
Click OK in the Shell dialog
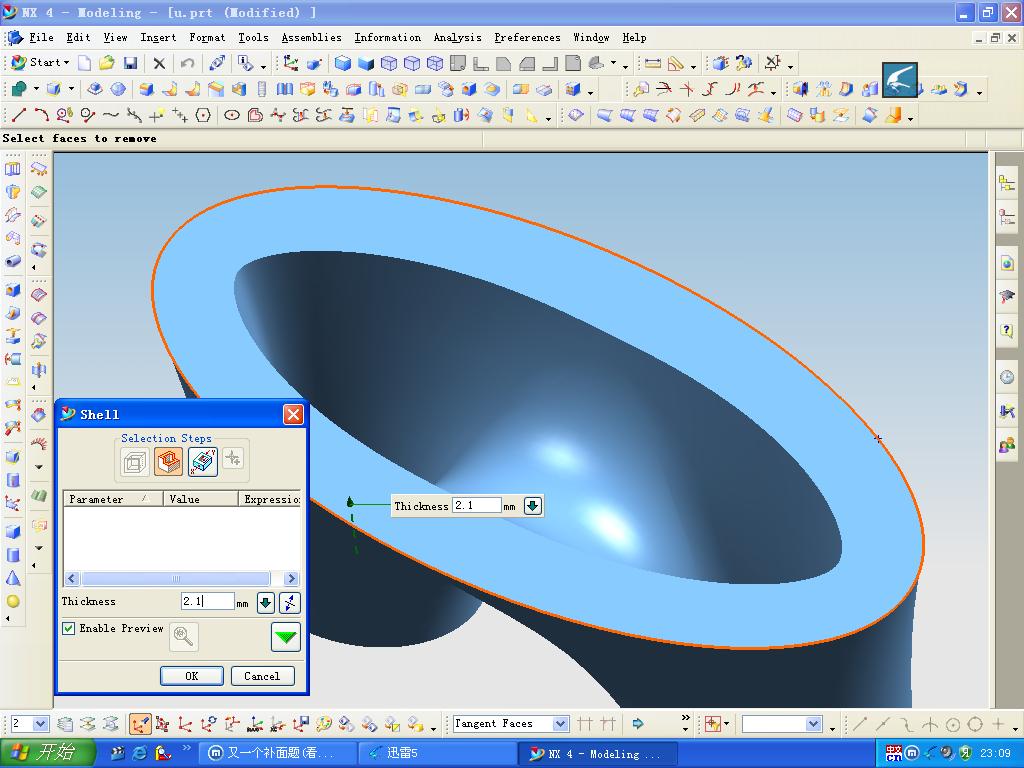click(192, 676)
